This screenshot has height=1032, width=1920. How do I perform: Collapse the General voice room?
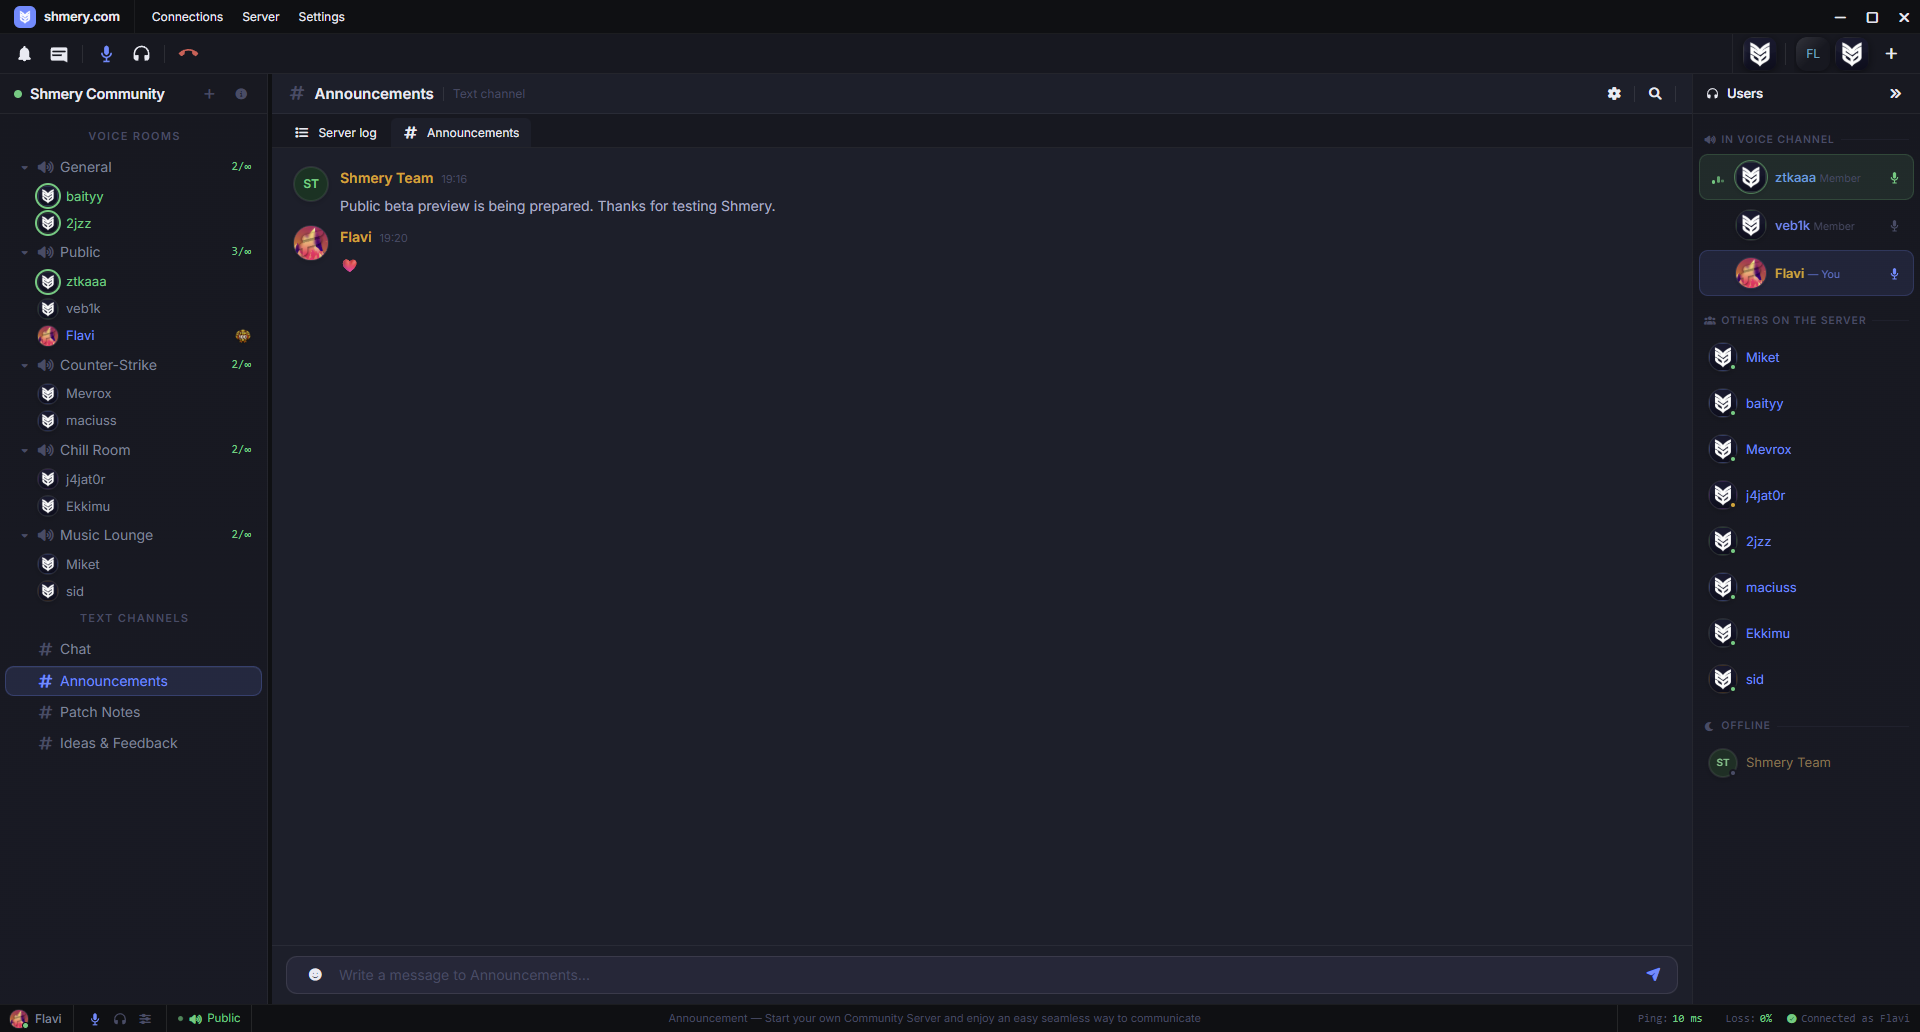[x=24, y=167]
